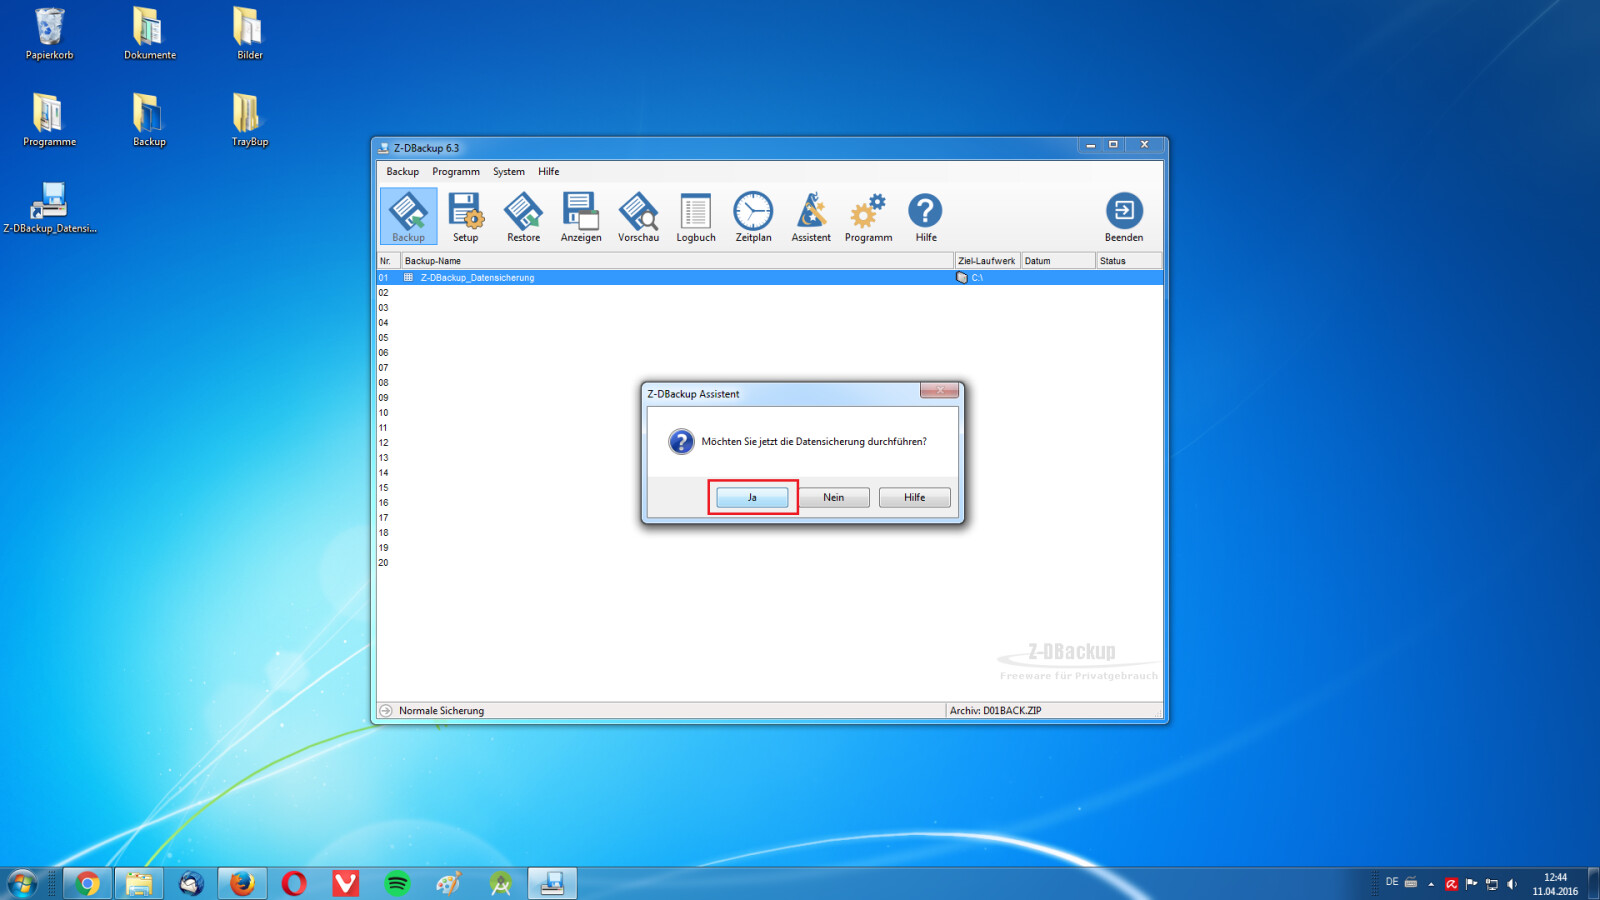
Task: Open Opera from the taskbar
Action: click(x=294, y=883)
